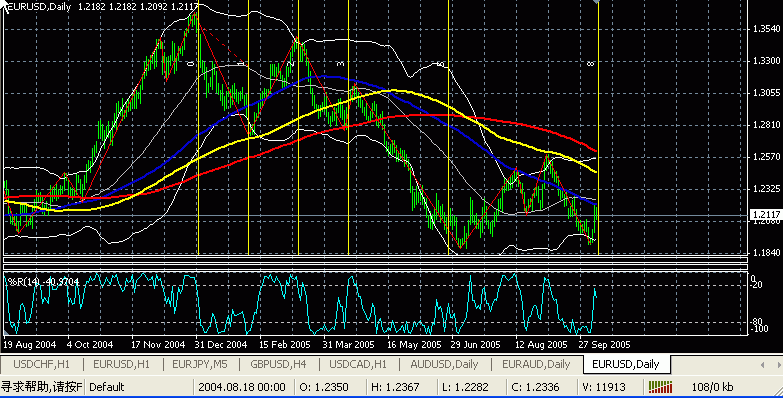The image size is (783, 398).
Task: Switch to the EURAUD,Daily chart tab
Action: coord(536,365)
